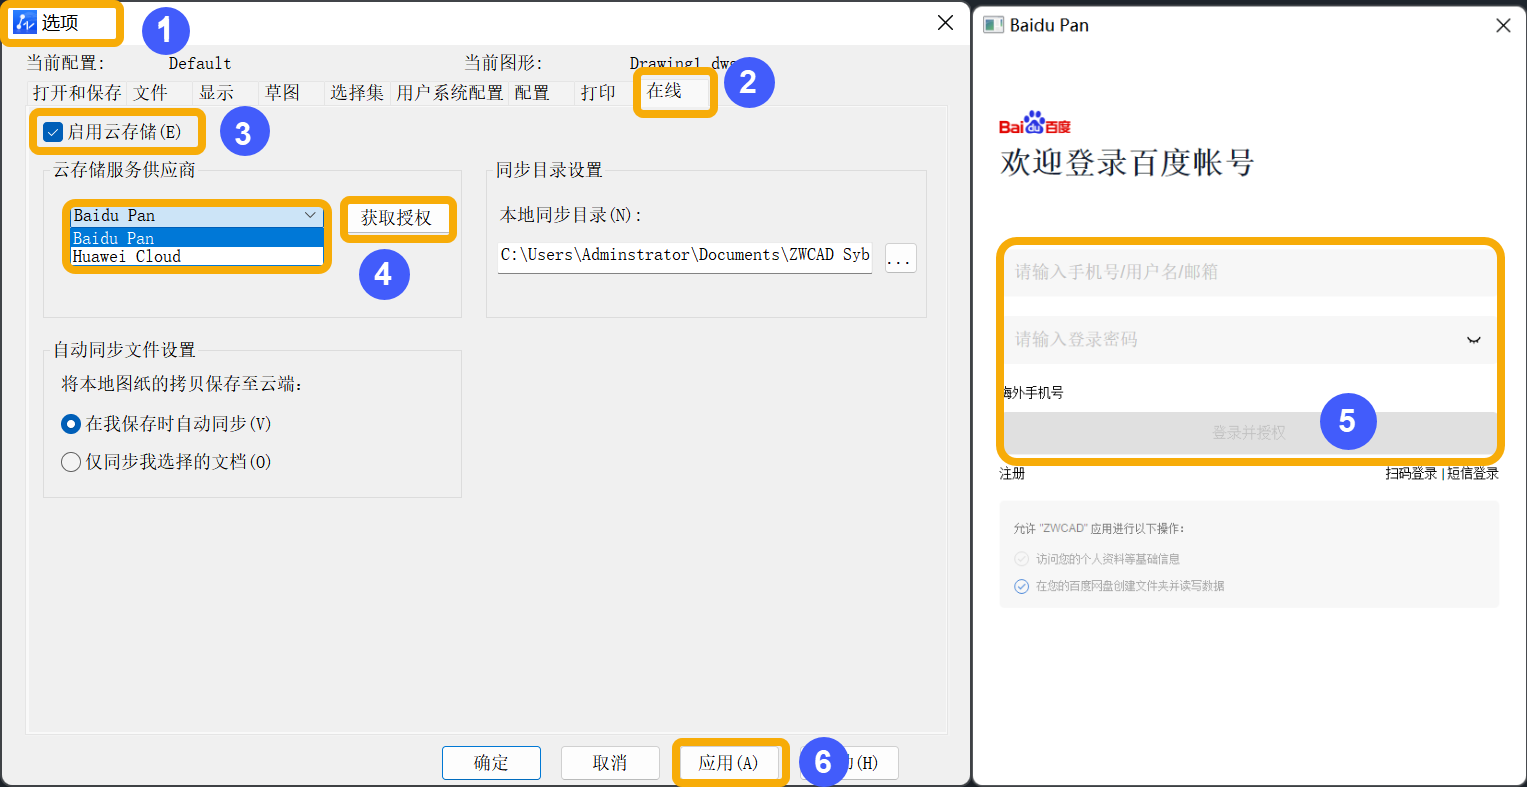The width and height of the screenshot is (1527, 789).
Task: Click the Baidu 百度 logo
Action: click(1035, 123)
